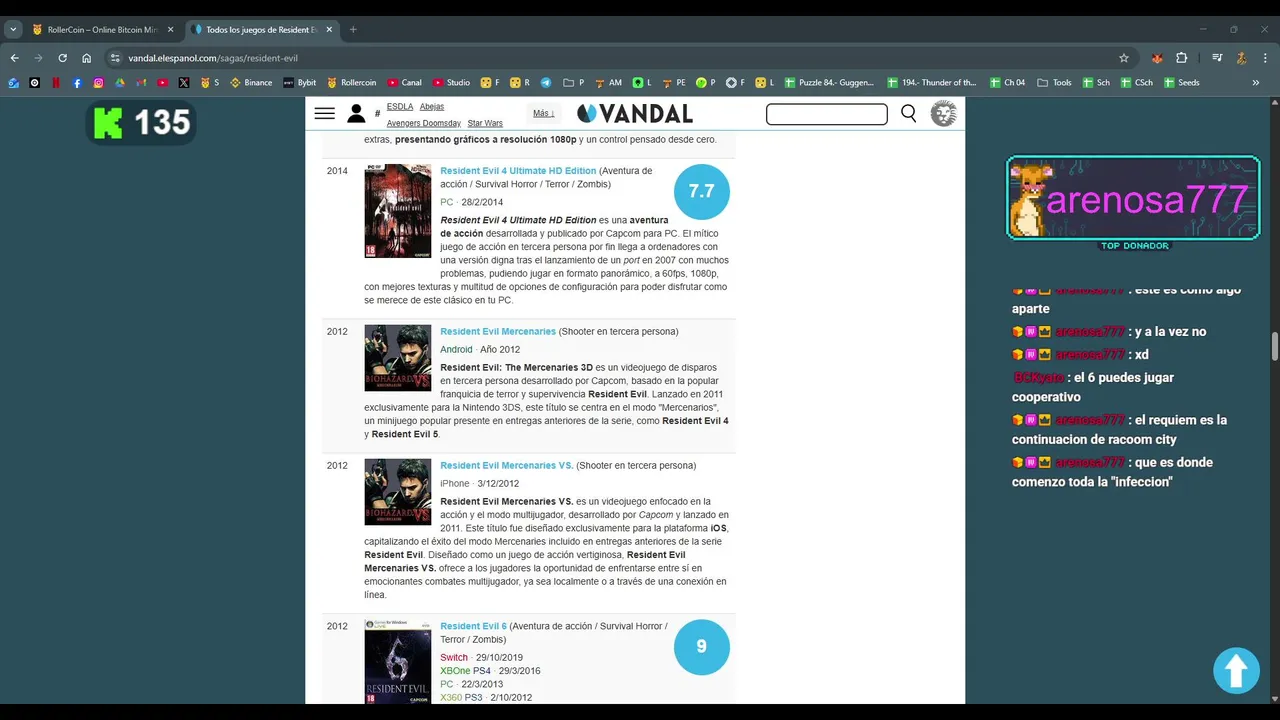Open the Avengers Doomsday trending link
The height and width of the screenshot is (720, 1280).
[x=424, y=123]
